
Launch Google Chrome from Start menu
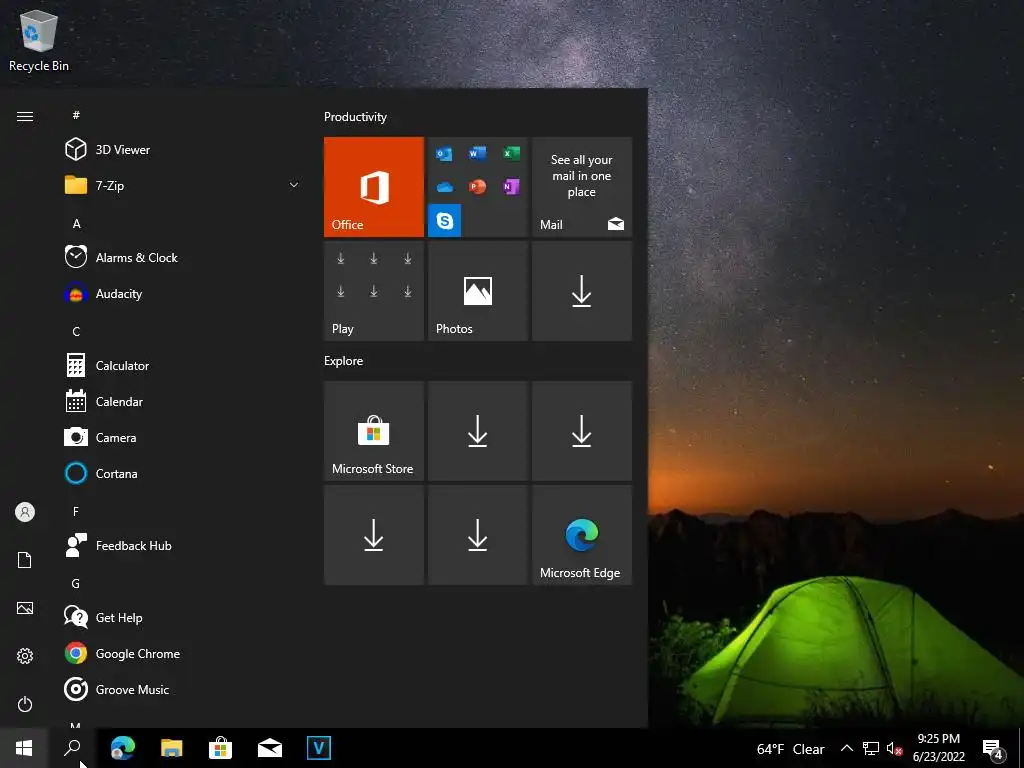(183, 654)
